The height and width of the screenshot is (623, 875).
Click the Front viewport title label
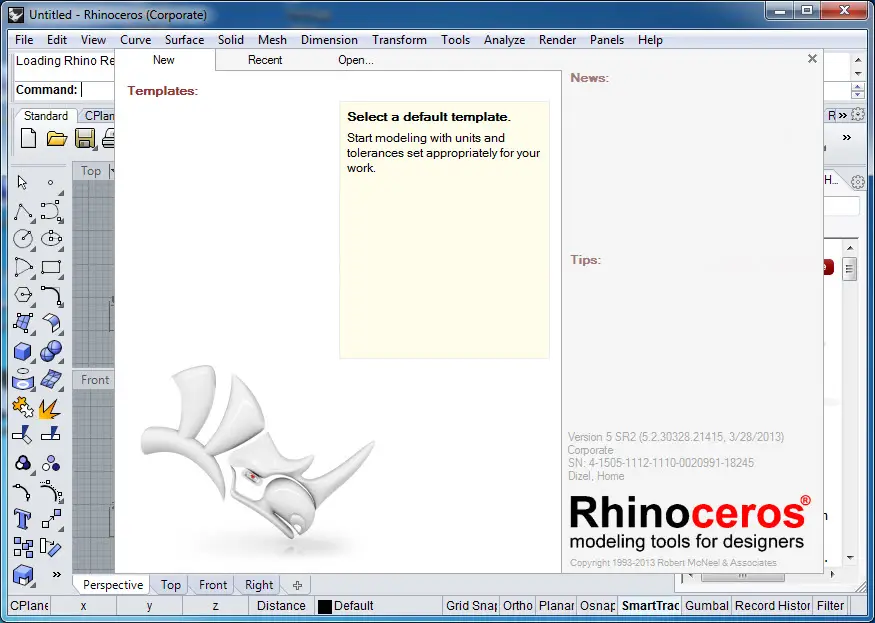click(x=95, y=380)
